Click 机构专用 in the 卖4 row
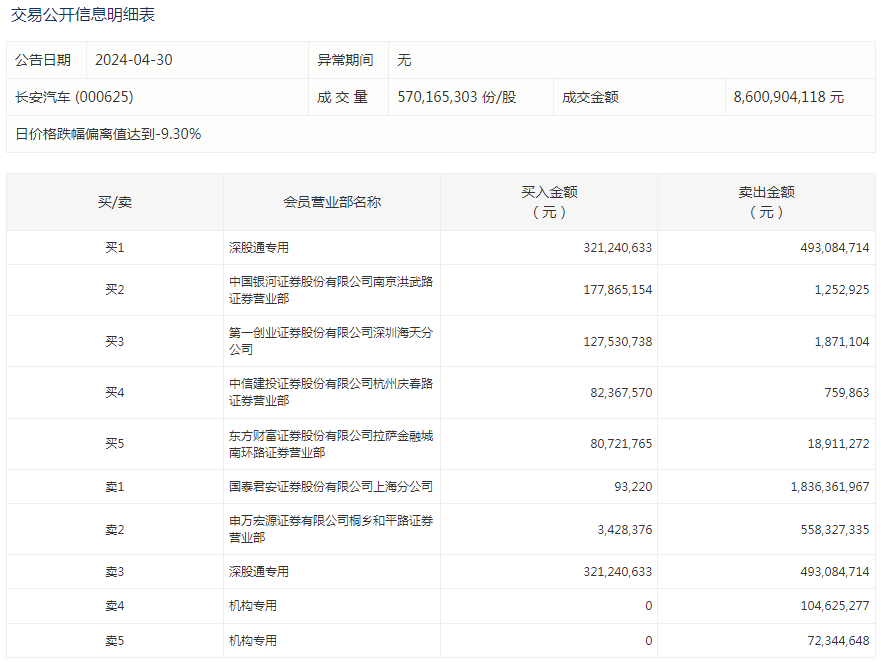The image size is (881, 668). [253, 606]
